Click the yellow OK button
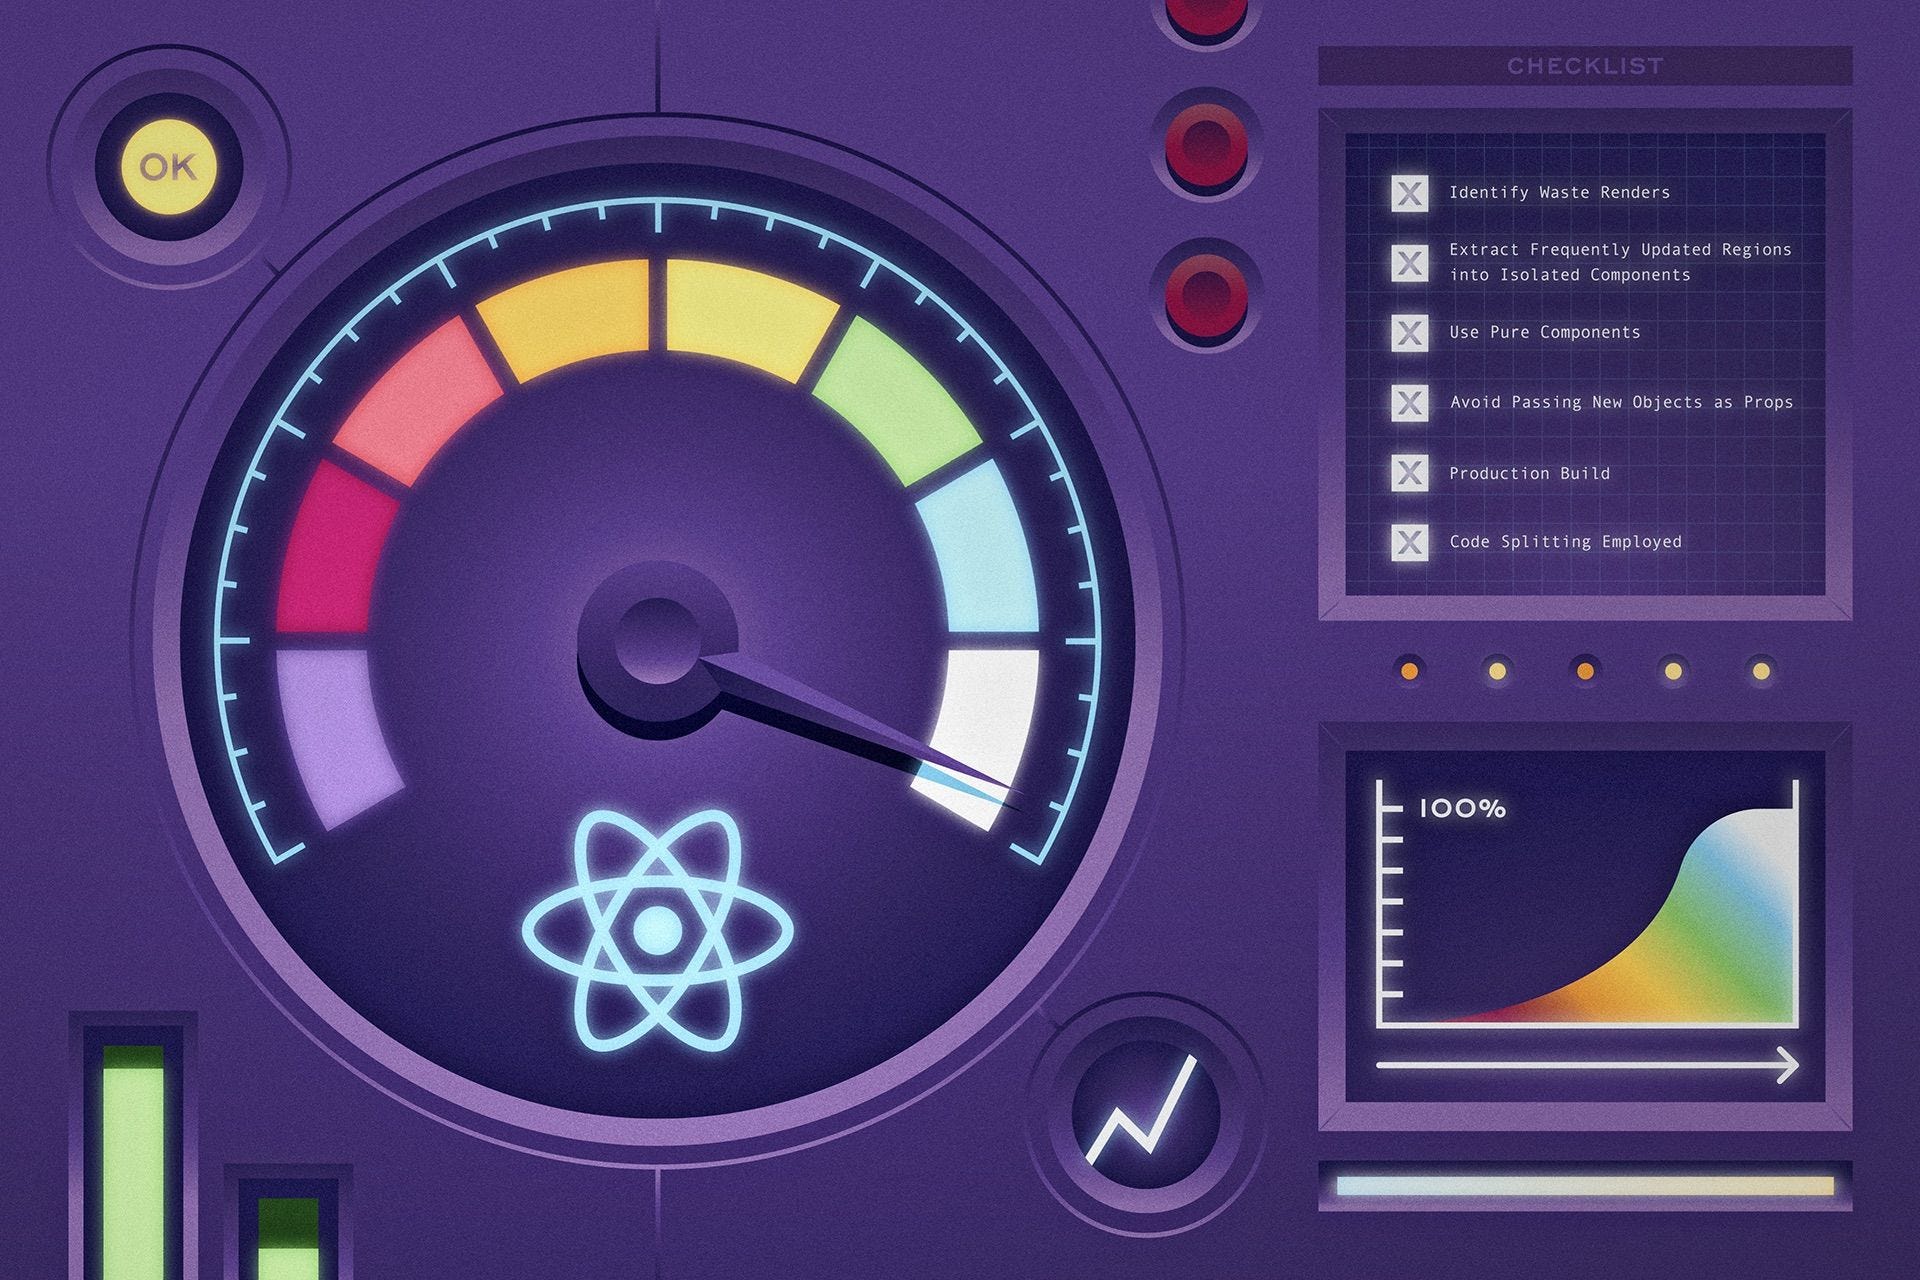1920x1280 pixels. [168, 167]
